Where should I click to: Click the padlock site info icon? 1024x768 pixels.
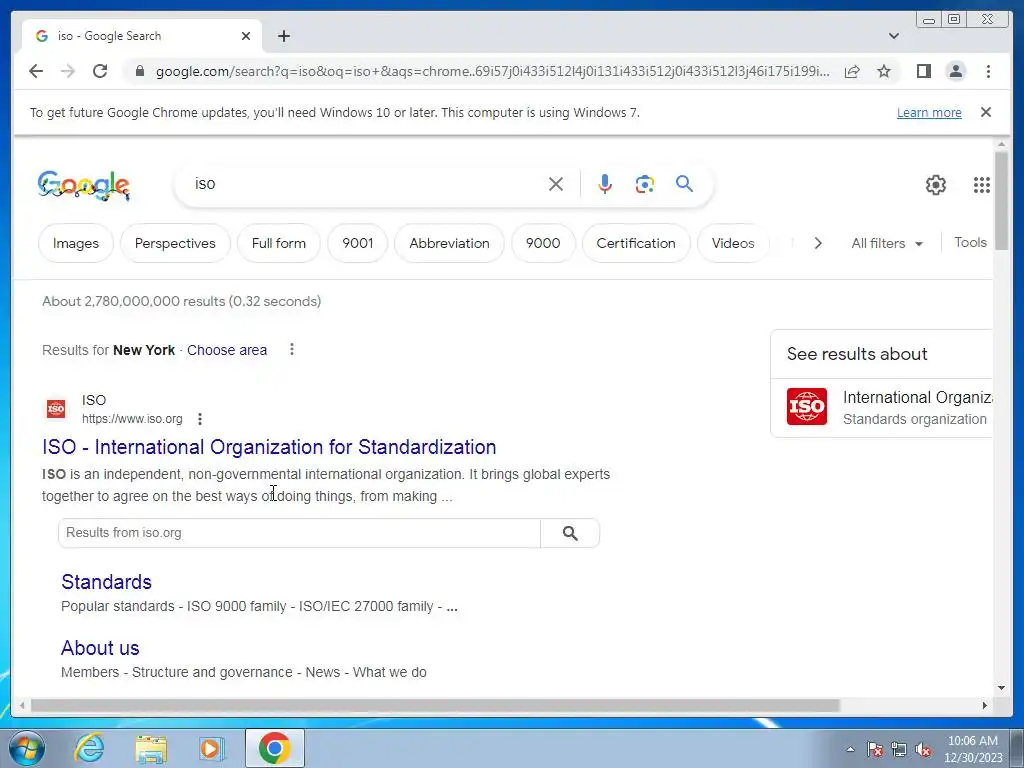(139, 71)
